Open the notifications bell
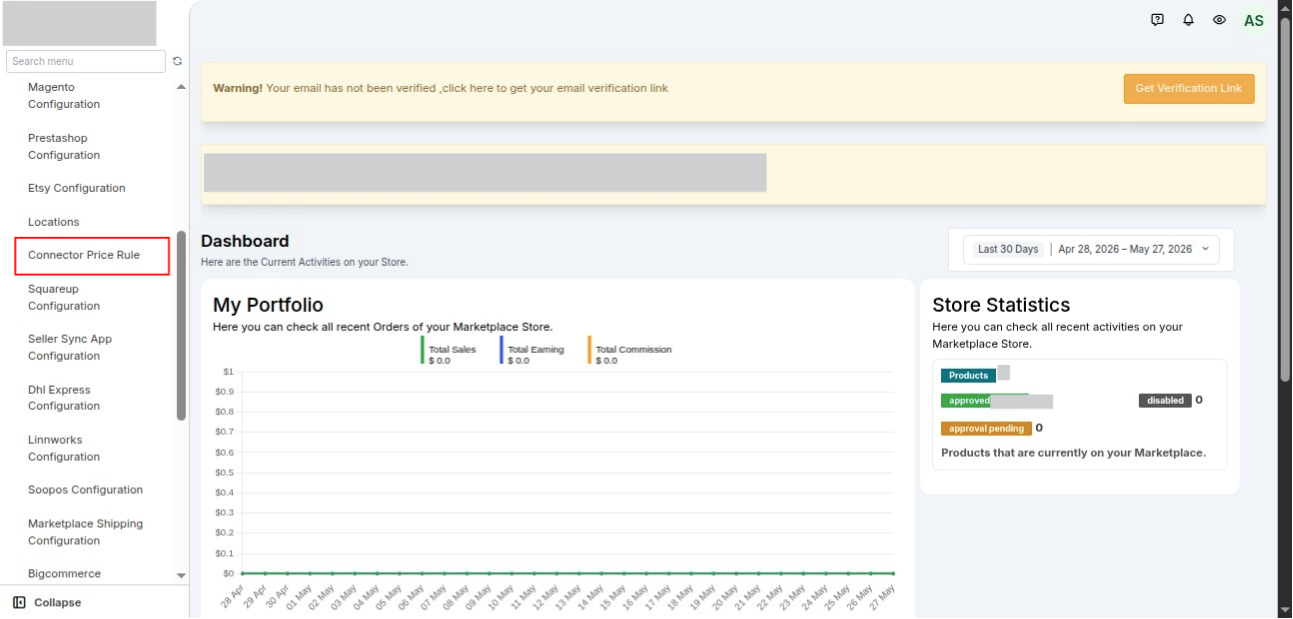Viewport: 1293px width, 619px height. [x=1188, y=20]
